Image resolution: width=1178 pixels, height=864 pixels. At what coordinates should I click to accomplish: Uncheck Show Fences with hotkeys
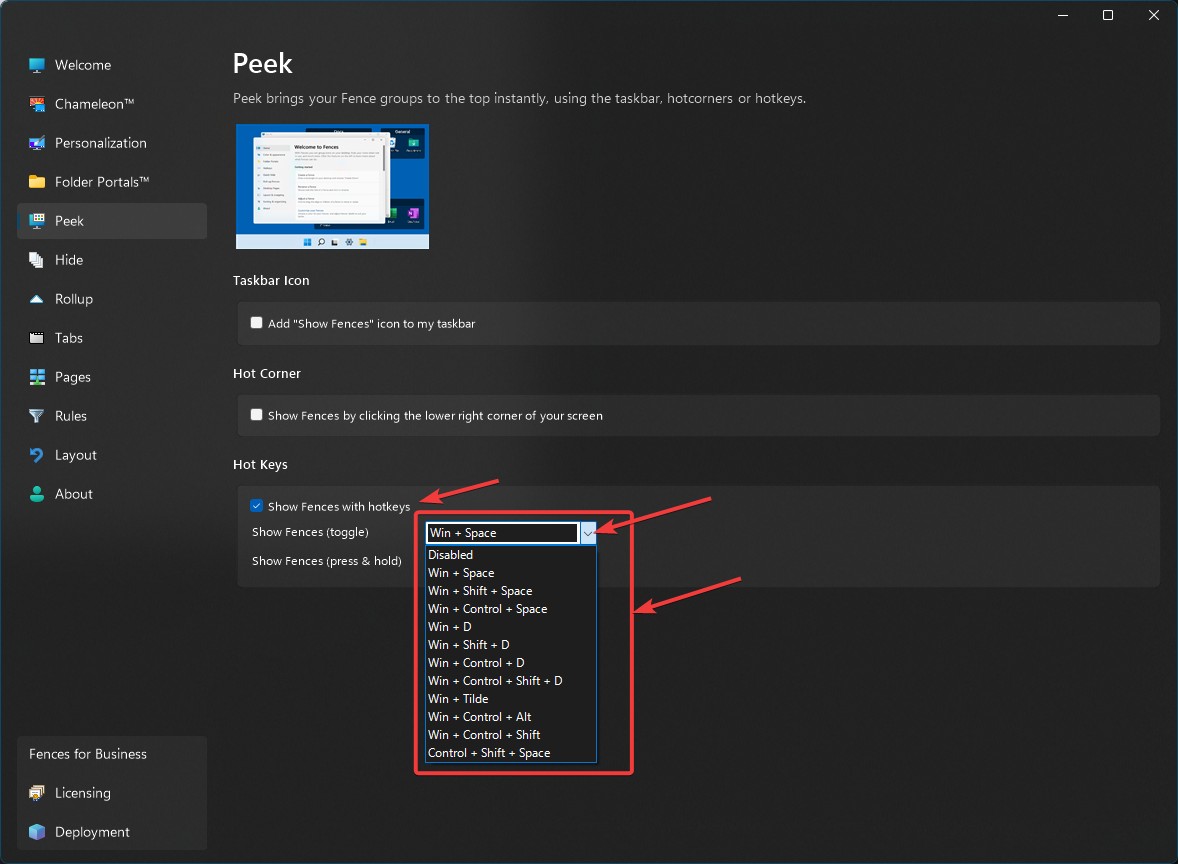pos(257,506)
